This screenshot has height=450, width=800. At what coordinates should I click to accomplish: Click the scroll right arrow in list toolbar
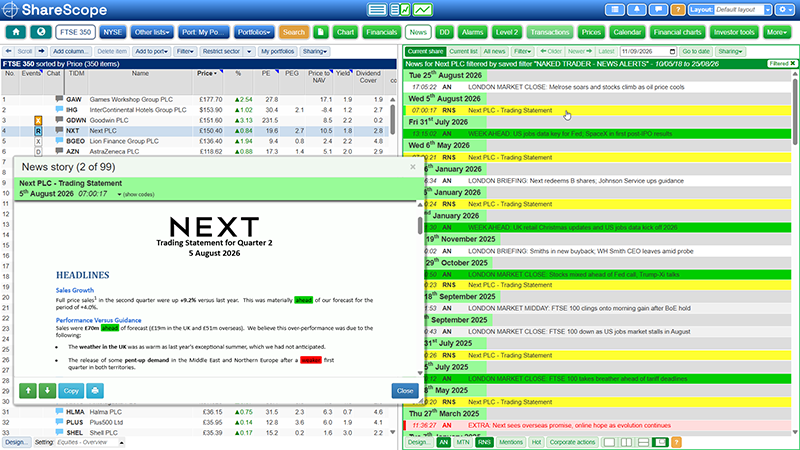(x=41, y=52)
